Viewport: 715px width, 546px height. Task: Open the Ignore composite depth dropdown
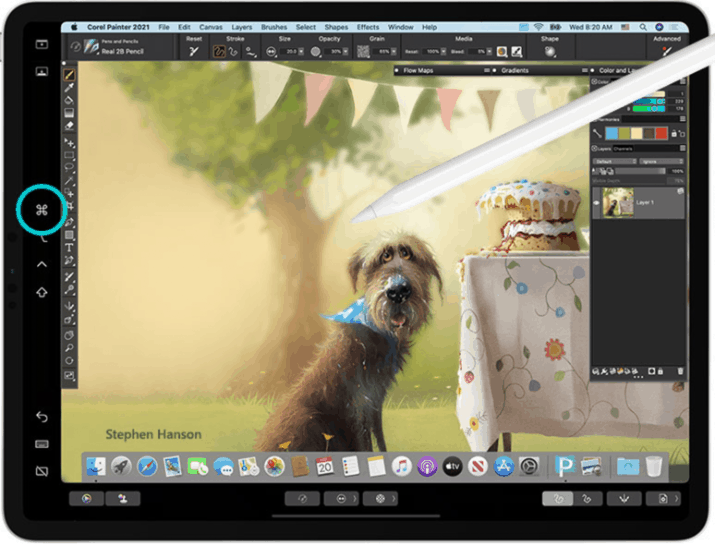click(x=662, y=161)
